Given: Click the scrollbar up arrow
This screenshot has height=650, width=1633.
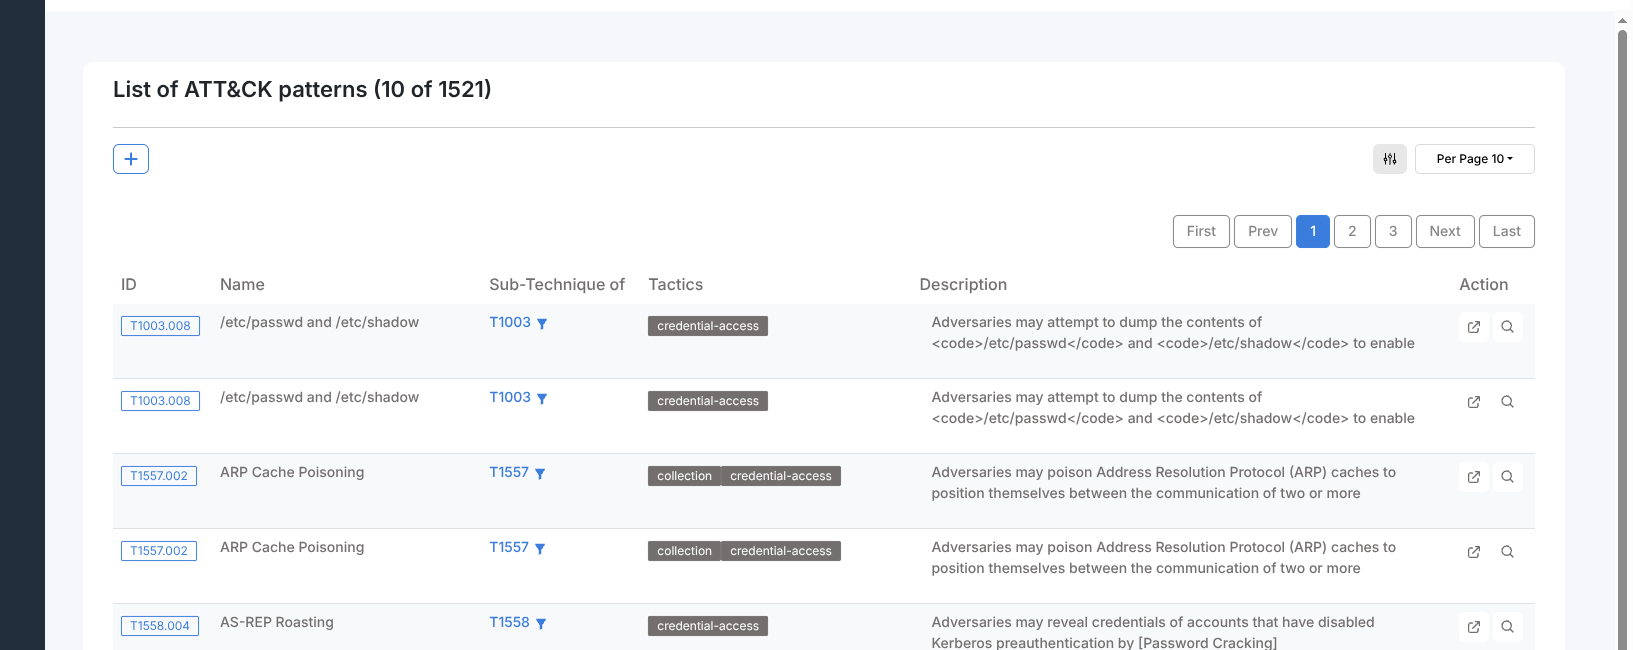Looking at the screenshot, I should tap(1623, 19).
